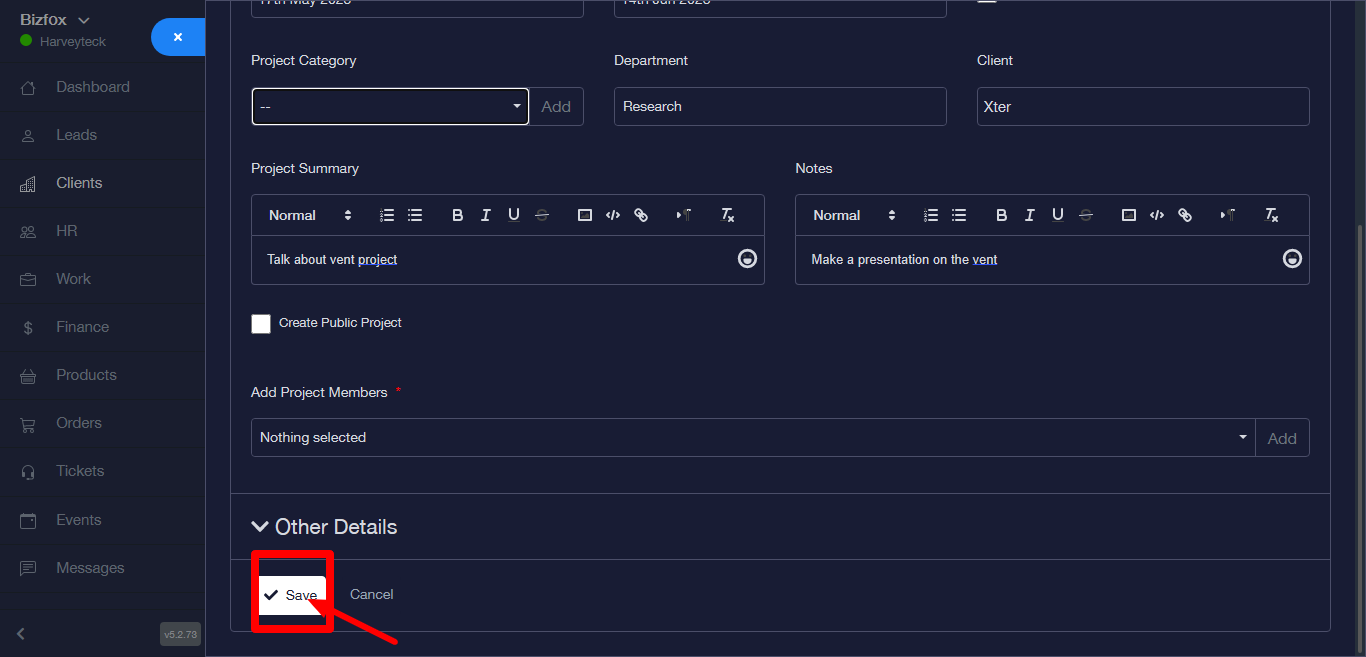Click the Department input field
The image size is (1366, 657).
coord(779,106)
